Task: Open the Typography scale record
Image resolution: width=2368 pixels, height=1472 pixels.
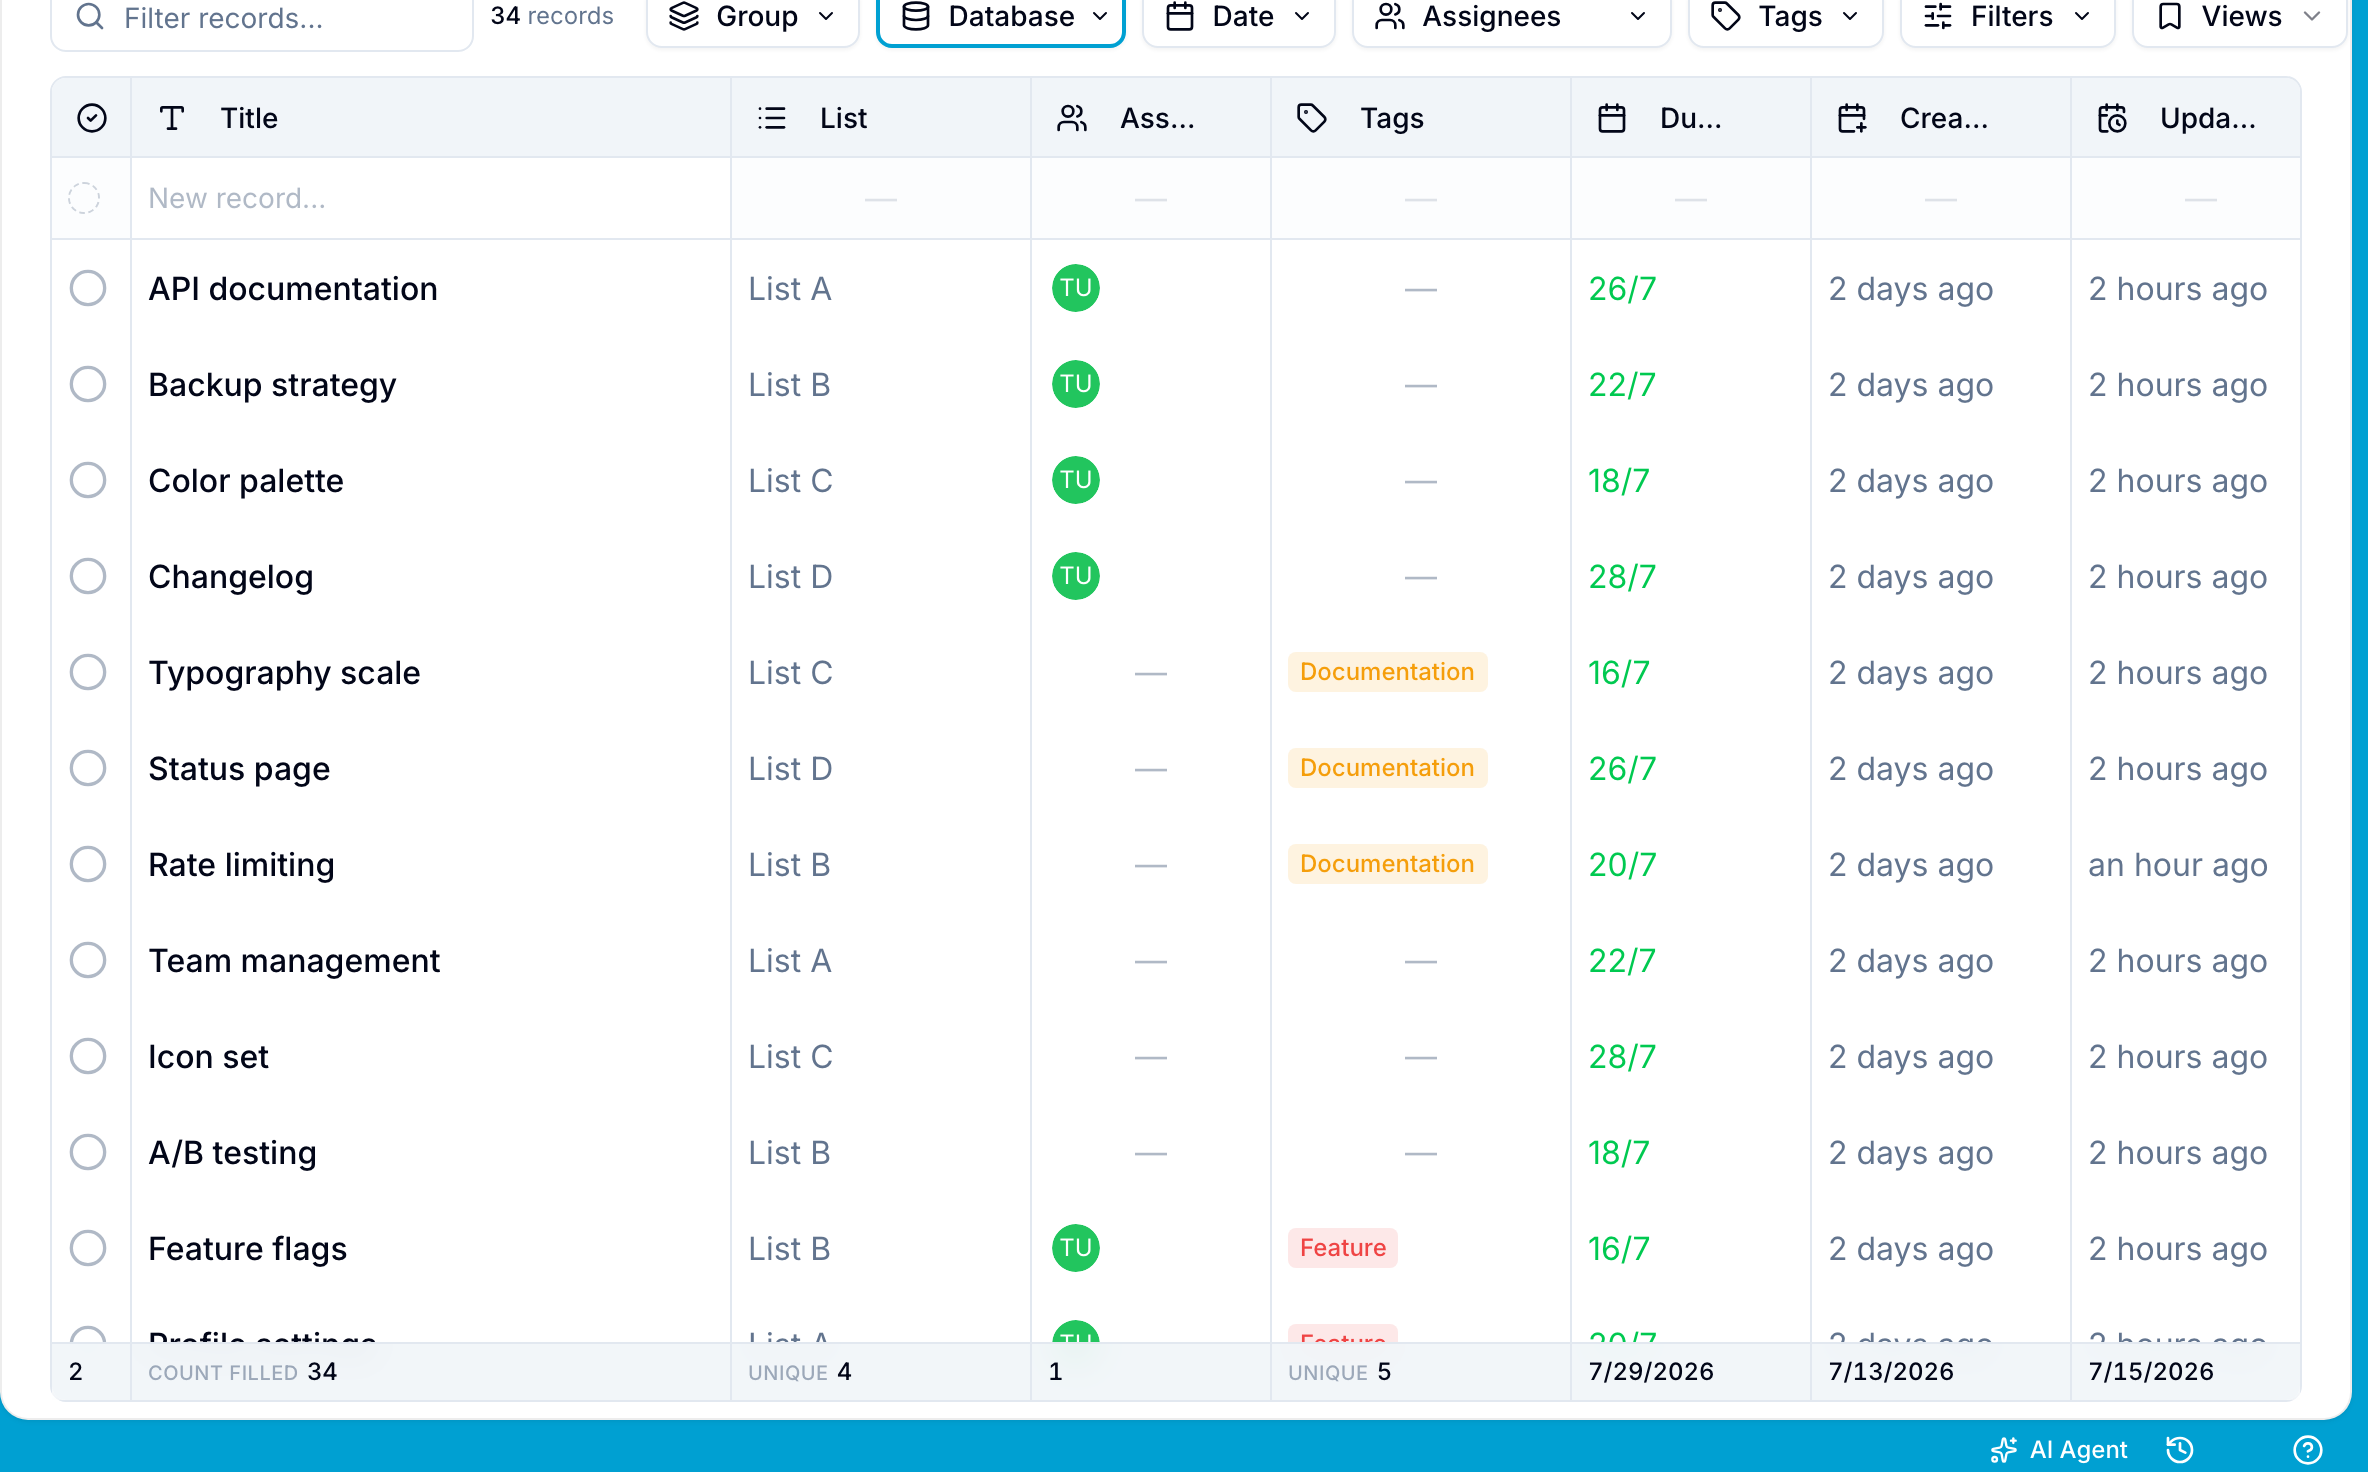Action: coord(284,672)
